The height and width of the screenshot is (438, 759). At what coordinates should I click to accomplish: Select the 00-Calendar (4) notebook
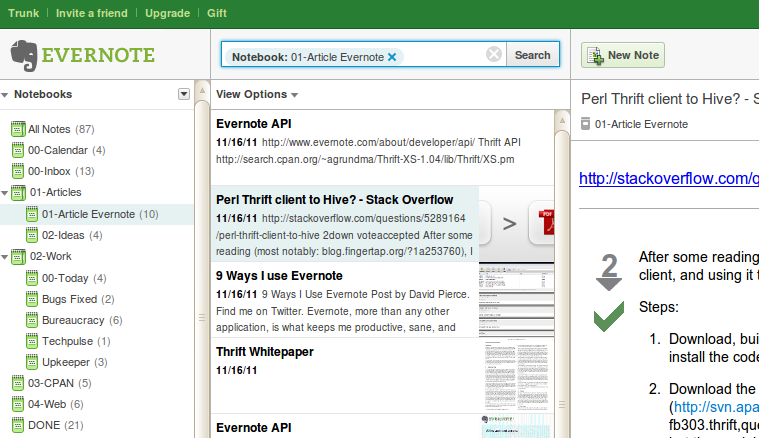pyautogui.click(x=97, y=151)
